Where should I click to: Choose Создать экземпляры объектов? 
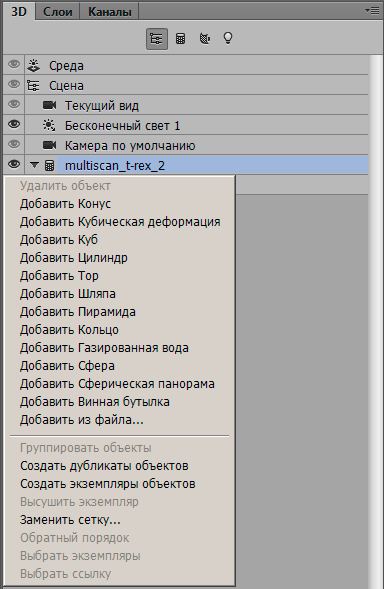click(x=119, y=484)
